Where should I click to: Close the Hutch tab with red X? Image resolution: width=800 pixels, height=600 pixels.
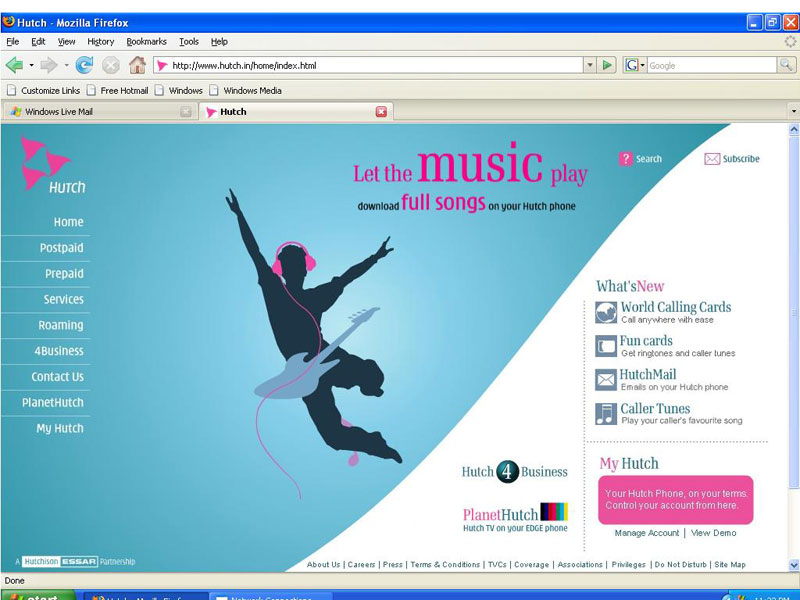[x=381, y=112]
